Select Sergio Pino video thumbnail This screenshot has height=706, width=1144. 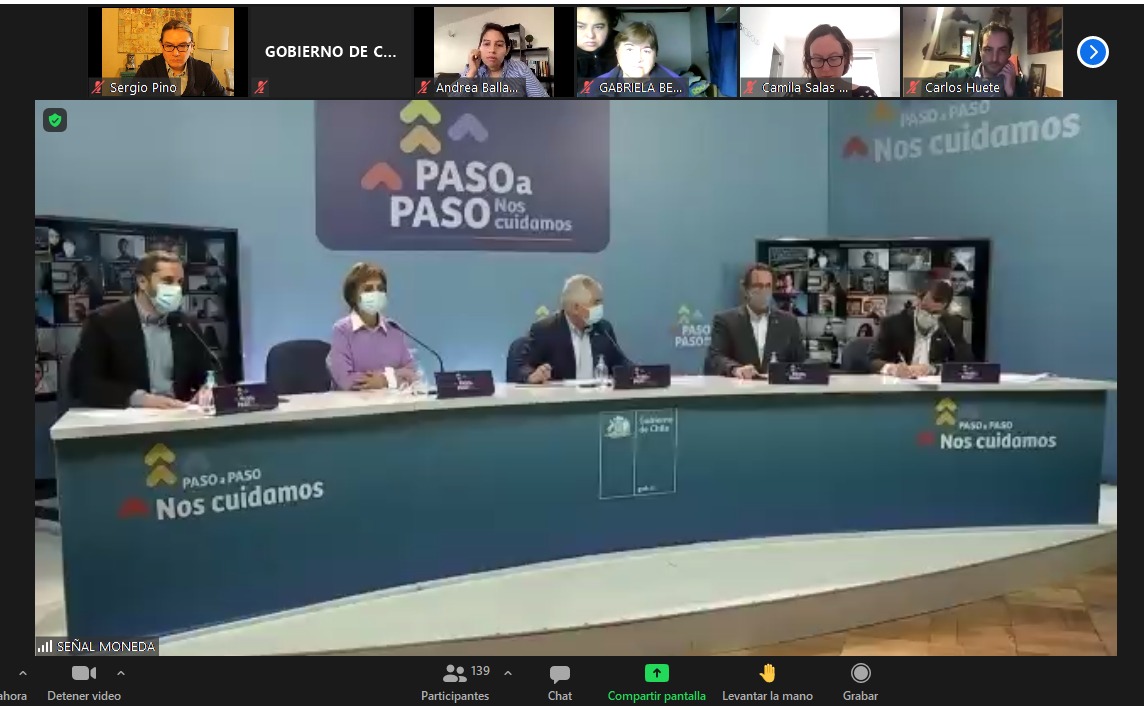(x=168, y=52)
